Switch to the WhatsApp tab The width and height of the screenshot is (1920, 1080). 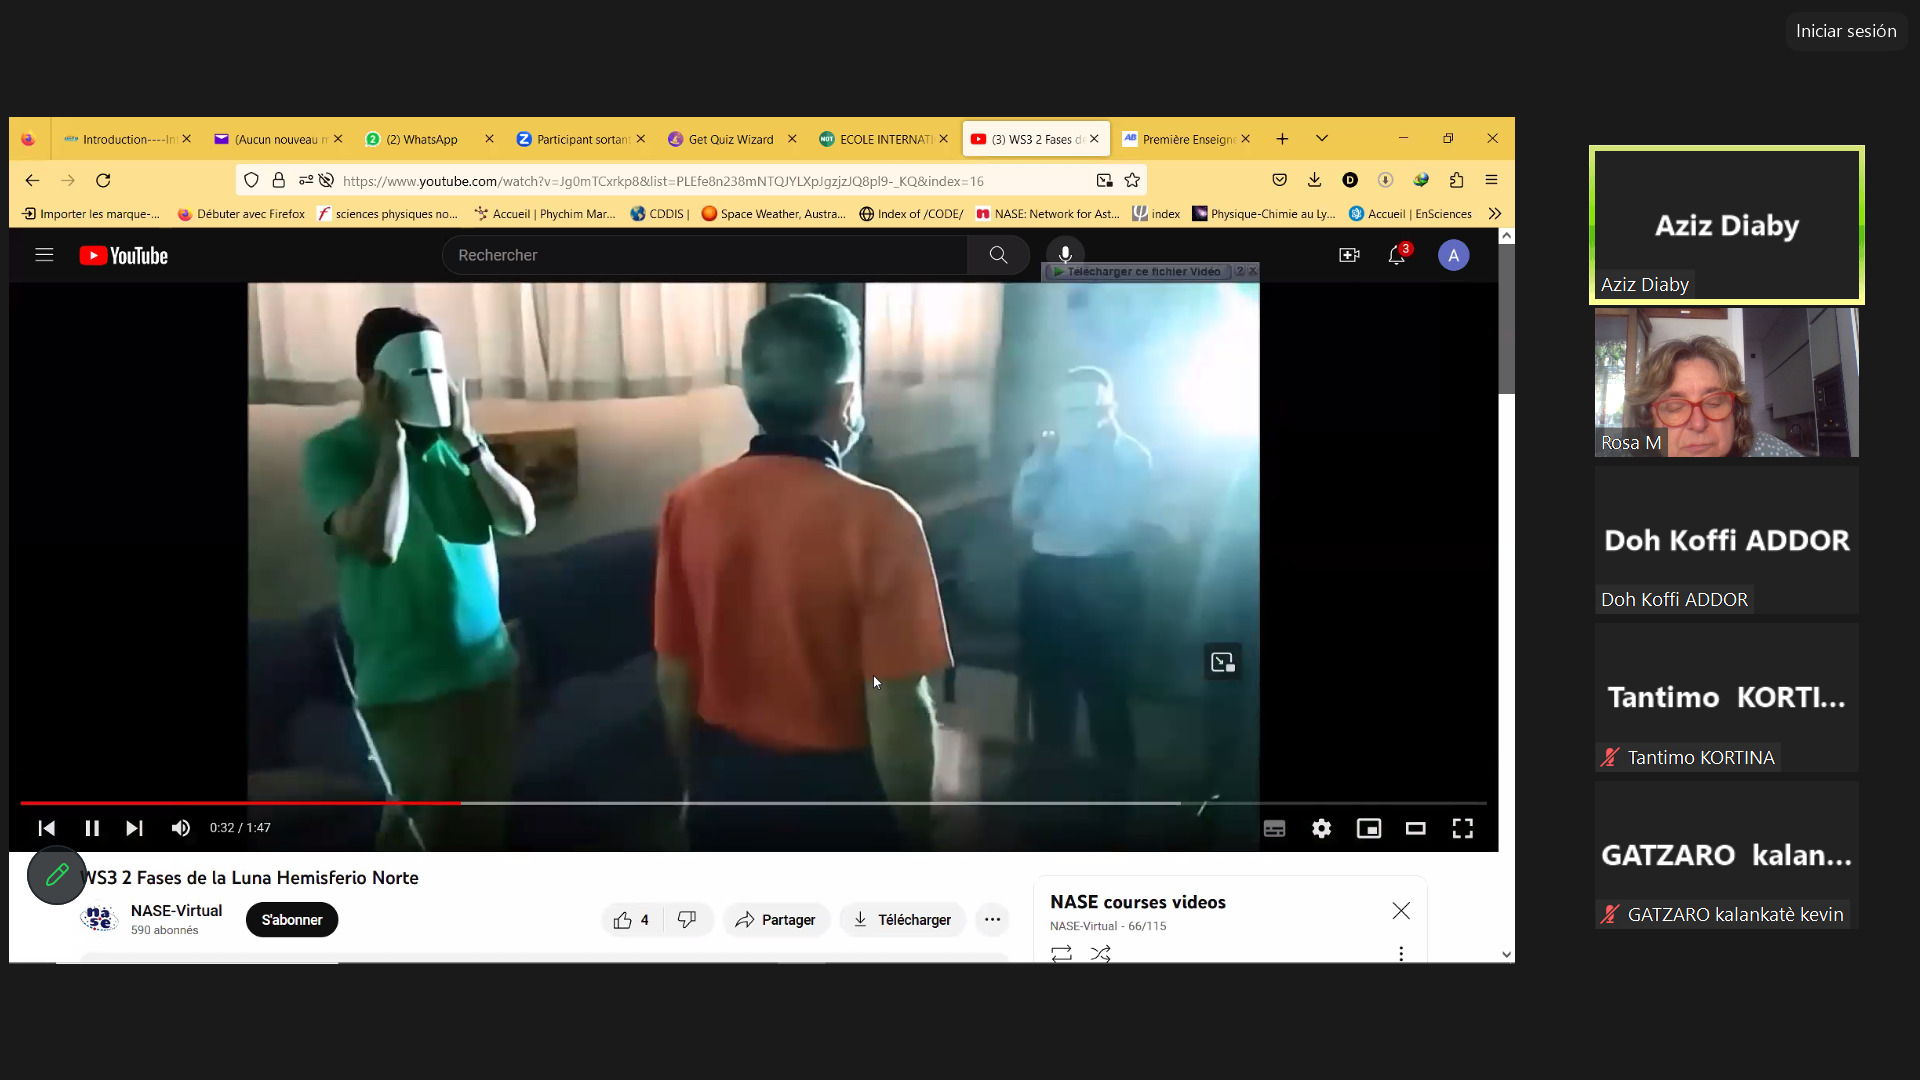pyautogui.click(x=428, y=139)
